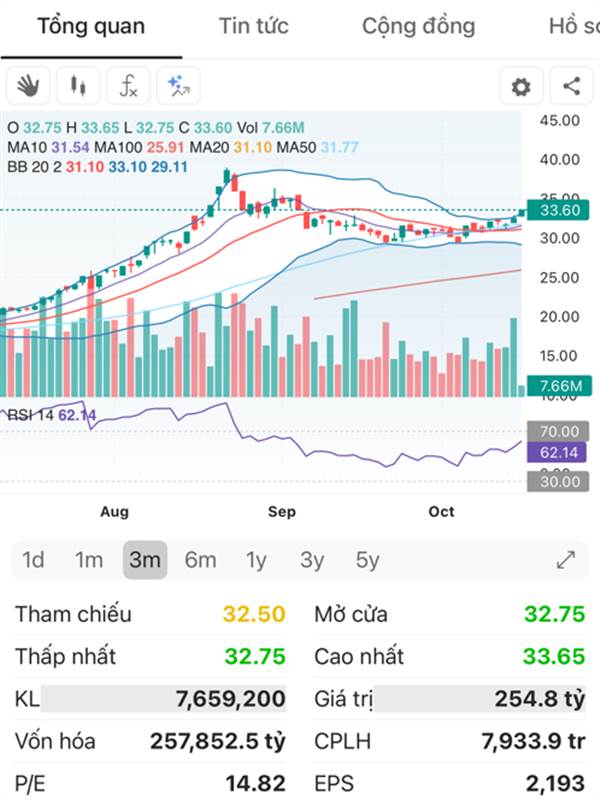
Task: Select the 6m timeframe
Action: (201, 560)
